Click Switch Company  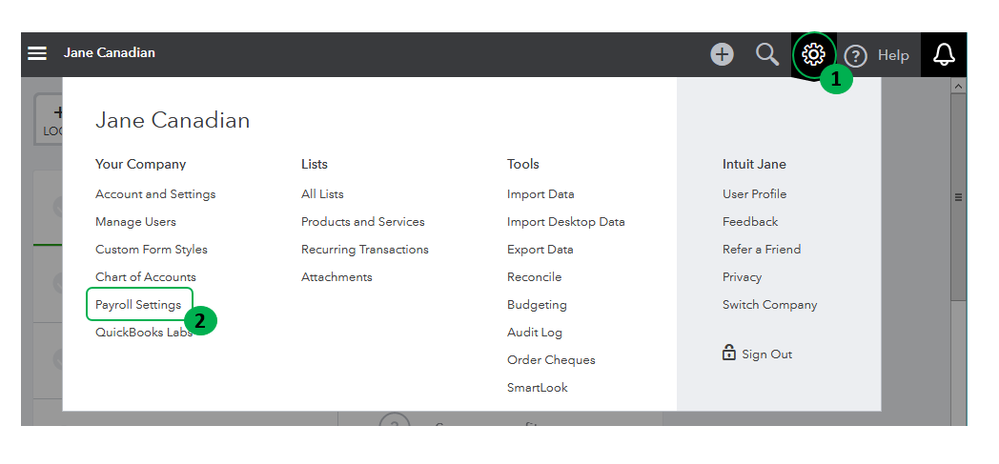(769, 305)
